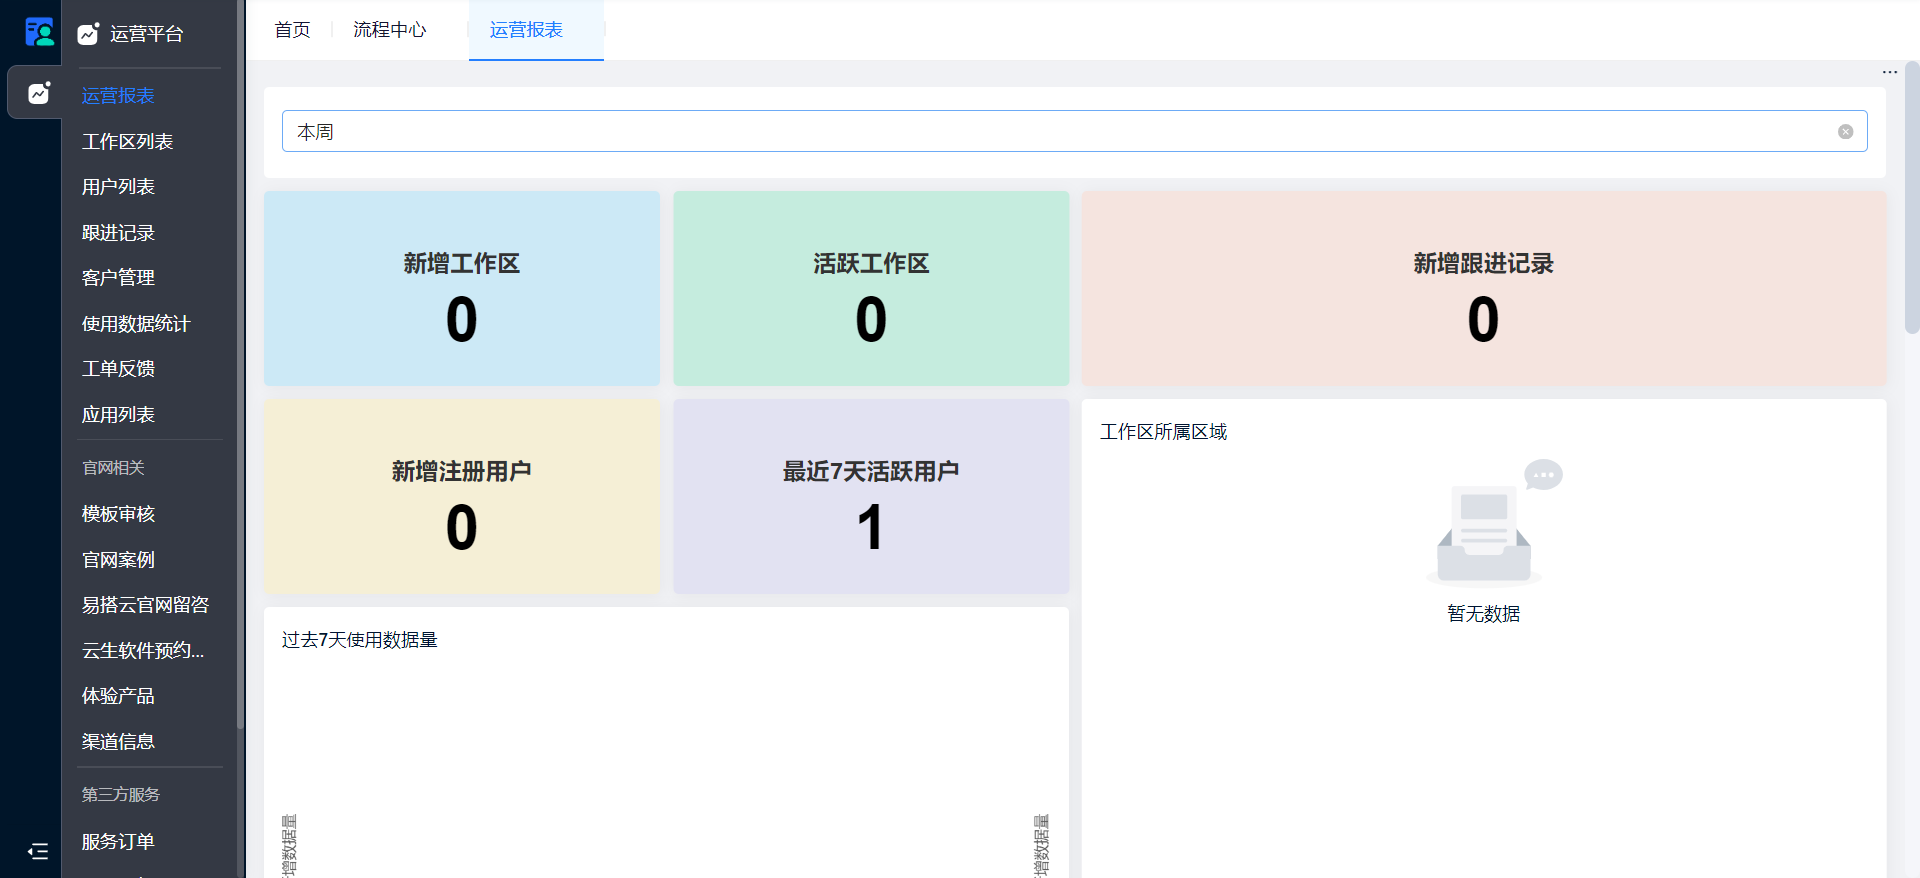Screen dimensions: 1920x878
Task: Click the 新增工作区 statistic card
Action: point(461,289)
